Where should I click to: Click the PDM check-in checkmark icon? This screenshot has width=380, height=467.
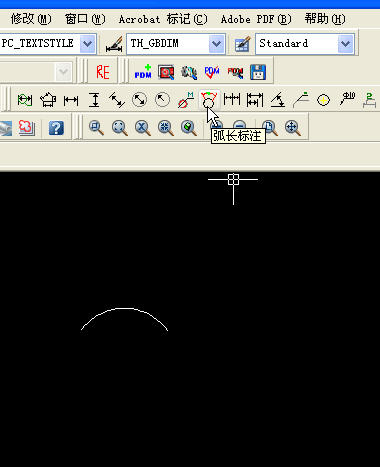[x=212, y=72]
